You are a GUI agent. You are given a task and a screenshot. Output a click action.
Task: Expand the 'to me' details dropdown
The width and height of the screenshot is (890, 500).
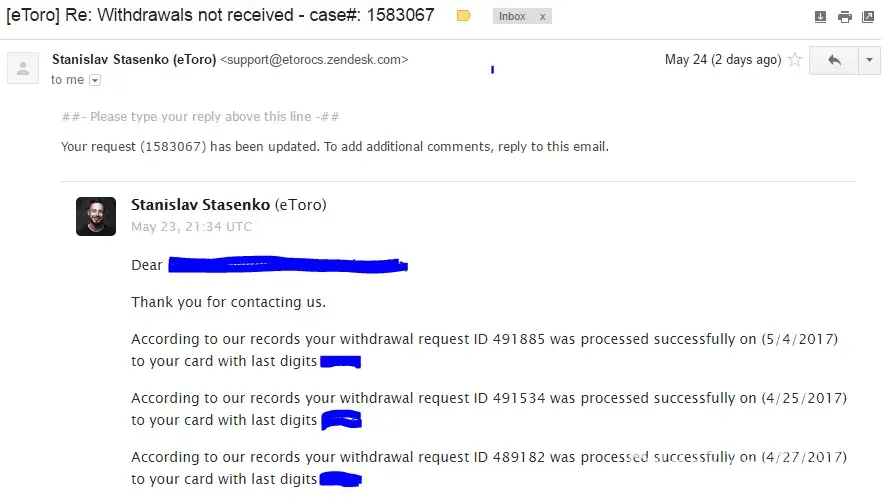[x=95, y=80]
